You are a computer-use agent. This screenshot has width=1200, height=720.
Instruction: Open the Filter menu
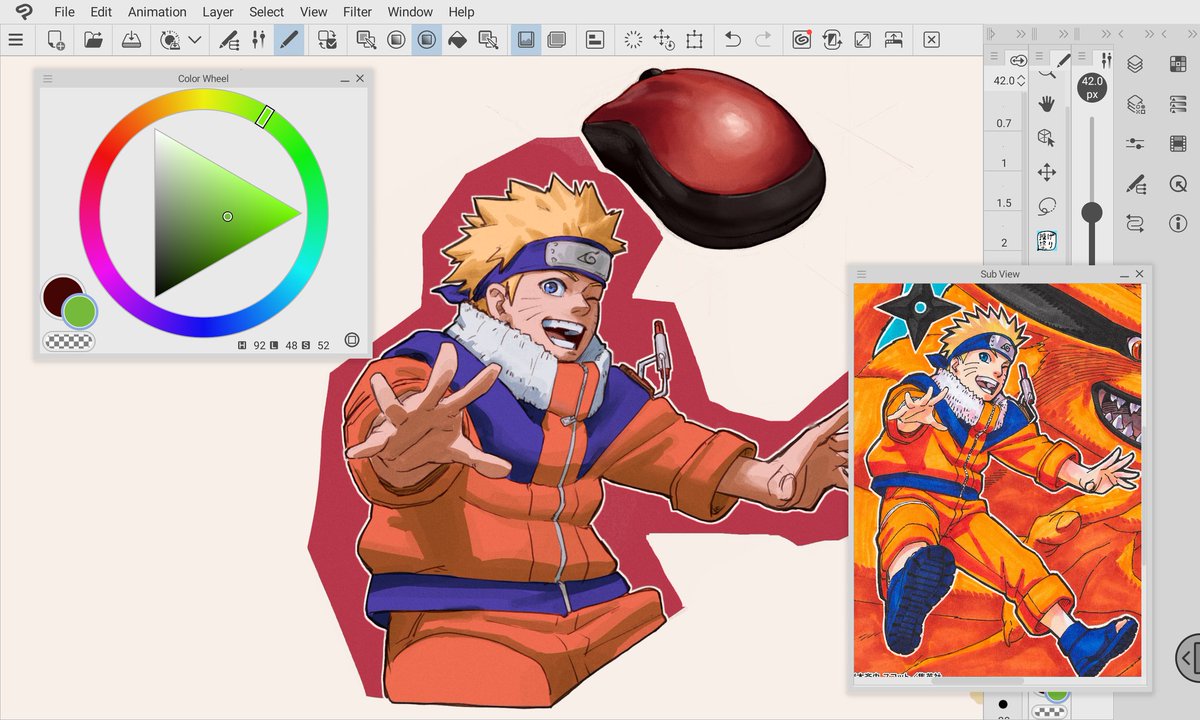pos(357,12)
